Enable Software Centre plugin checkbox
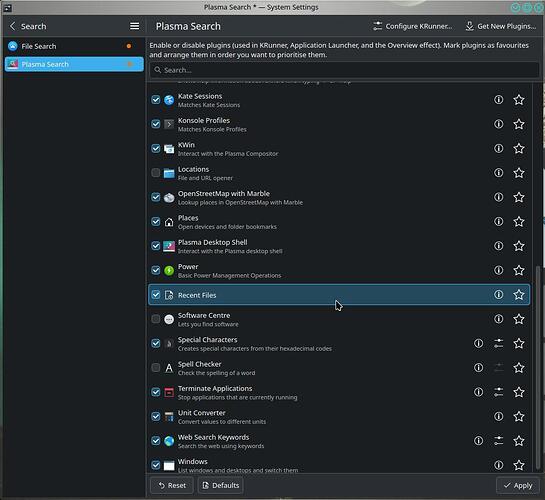 pos(156,319)
